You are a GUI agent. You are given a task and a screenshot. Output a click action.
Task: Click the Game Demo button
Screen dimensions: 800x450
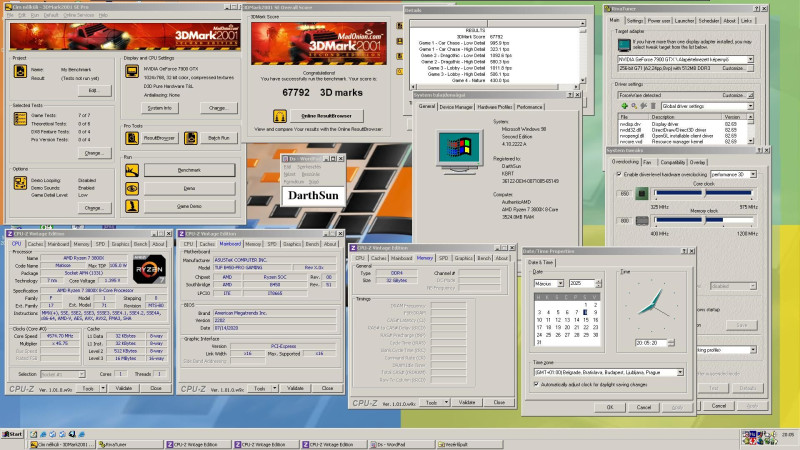click(189, 206)
